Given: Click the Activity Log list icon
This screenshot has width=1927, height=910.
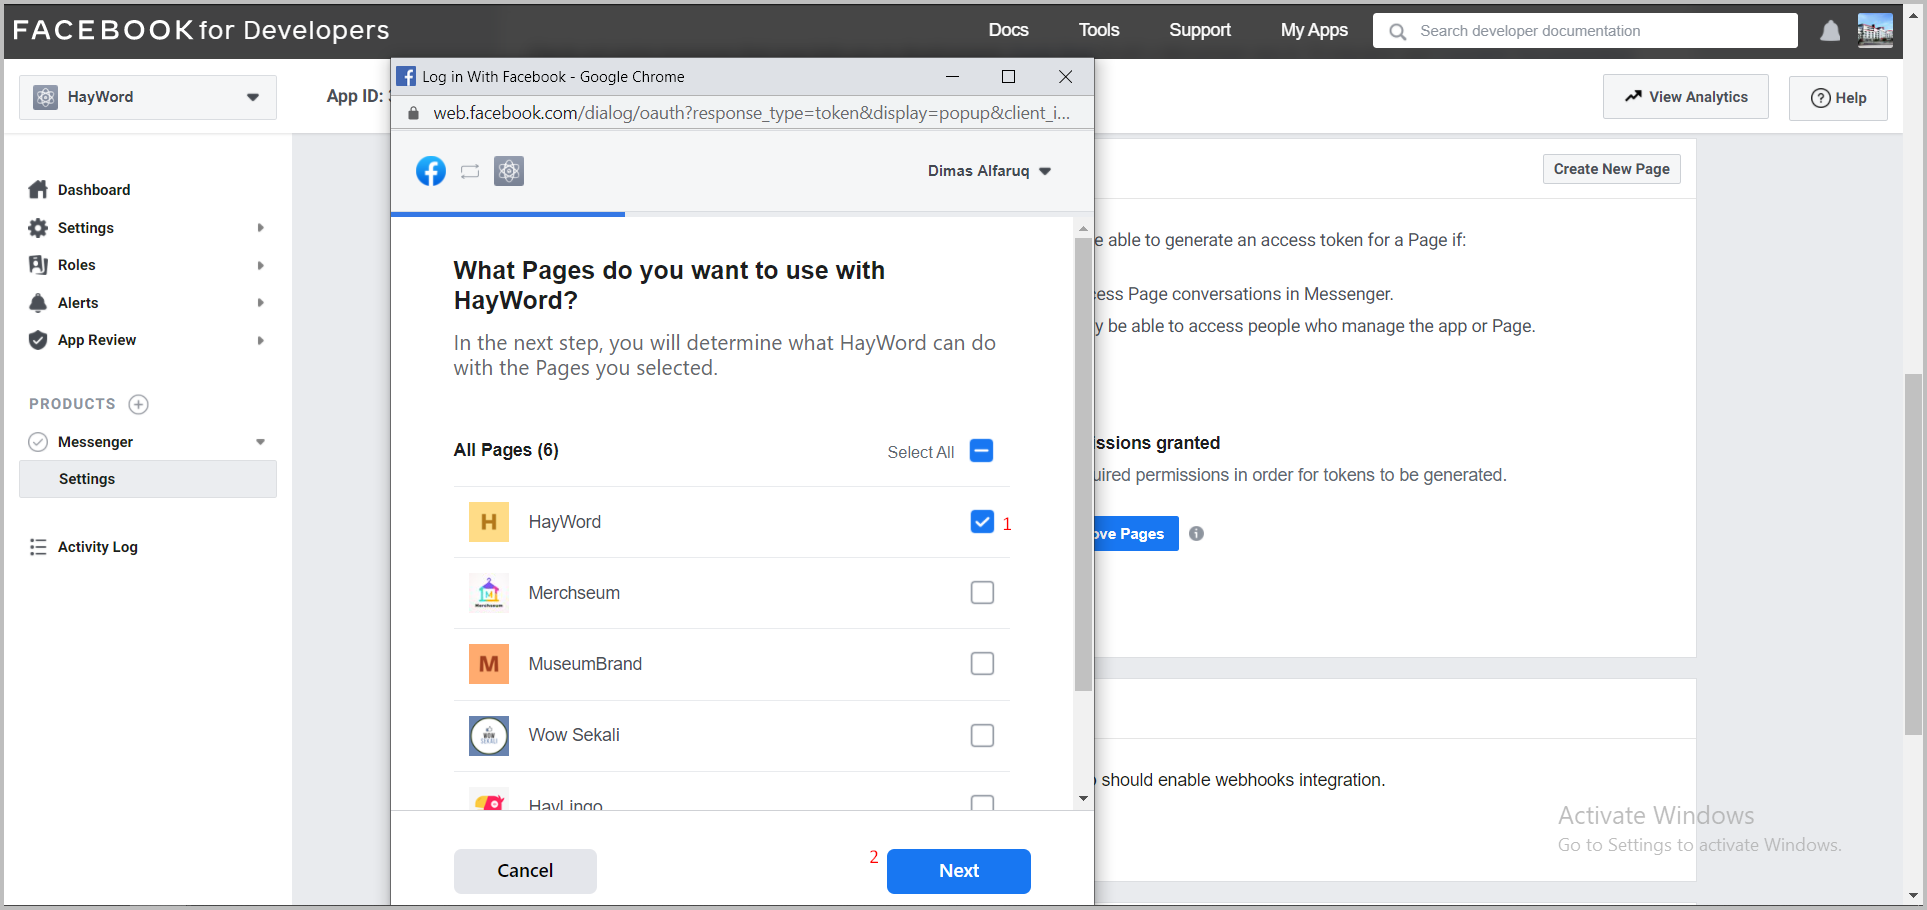Looking at the screenshot, I should pos(38,547).
